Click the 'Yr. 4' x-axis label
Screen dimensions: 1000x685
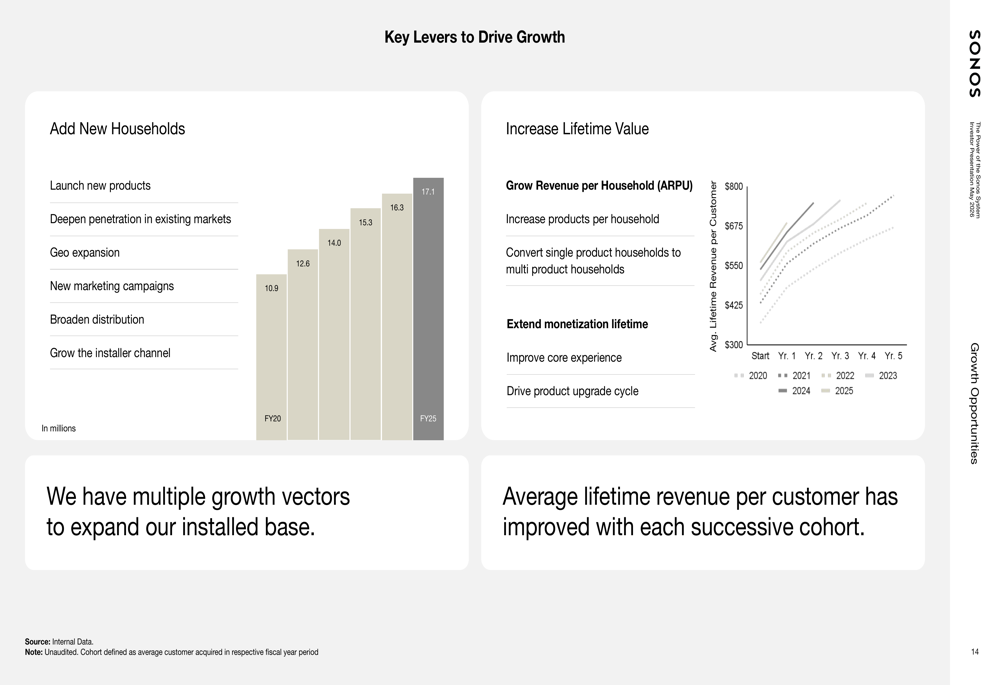click(x=867, y=356)
